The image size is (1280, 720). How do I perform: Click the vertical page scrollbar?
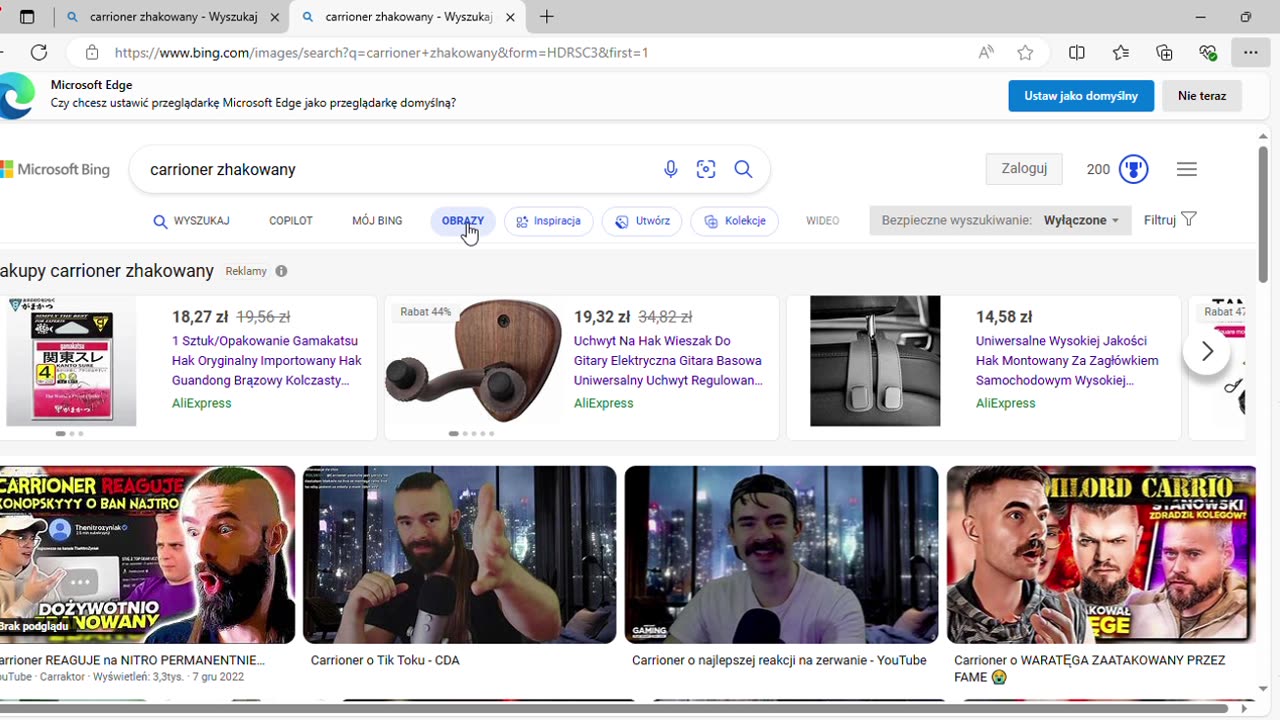coord(1263,213)
